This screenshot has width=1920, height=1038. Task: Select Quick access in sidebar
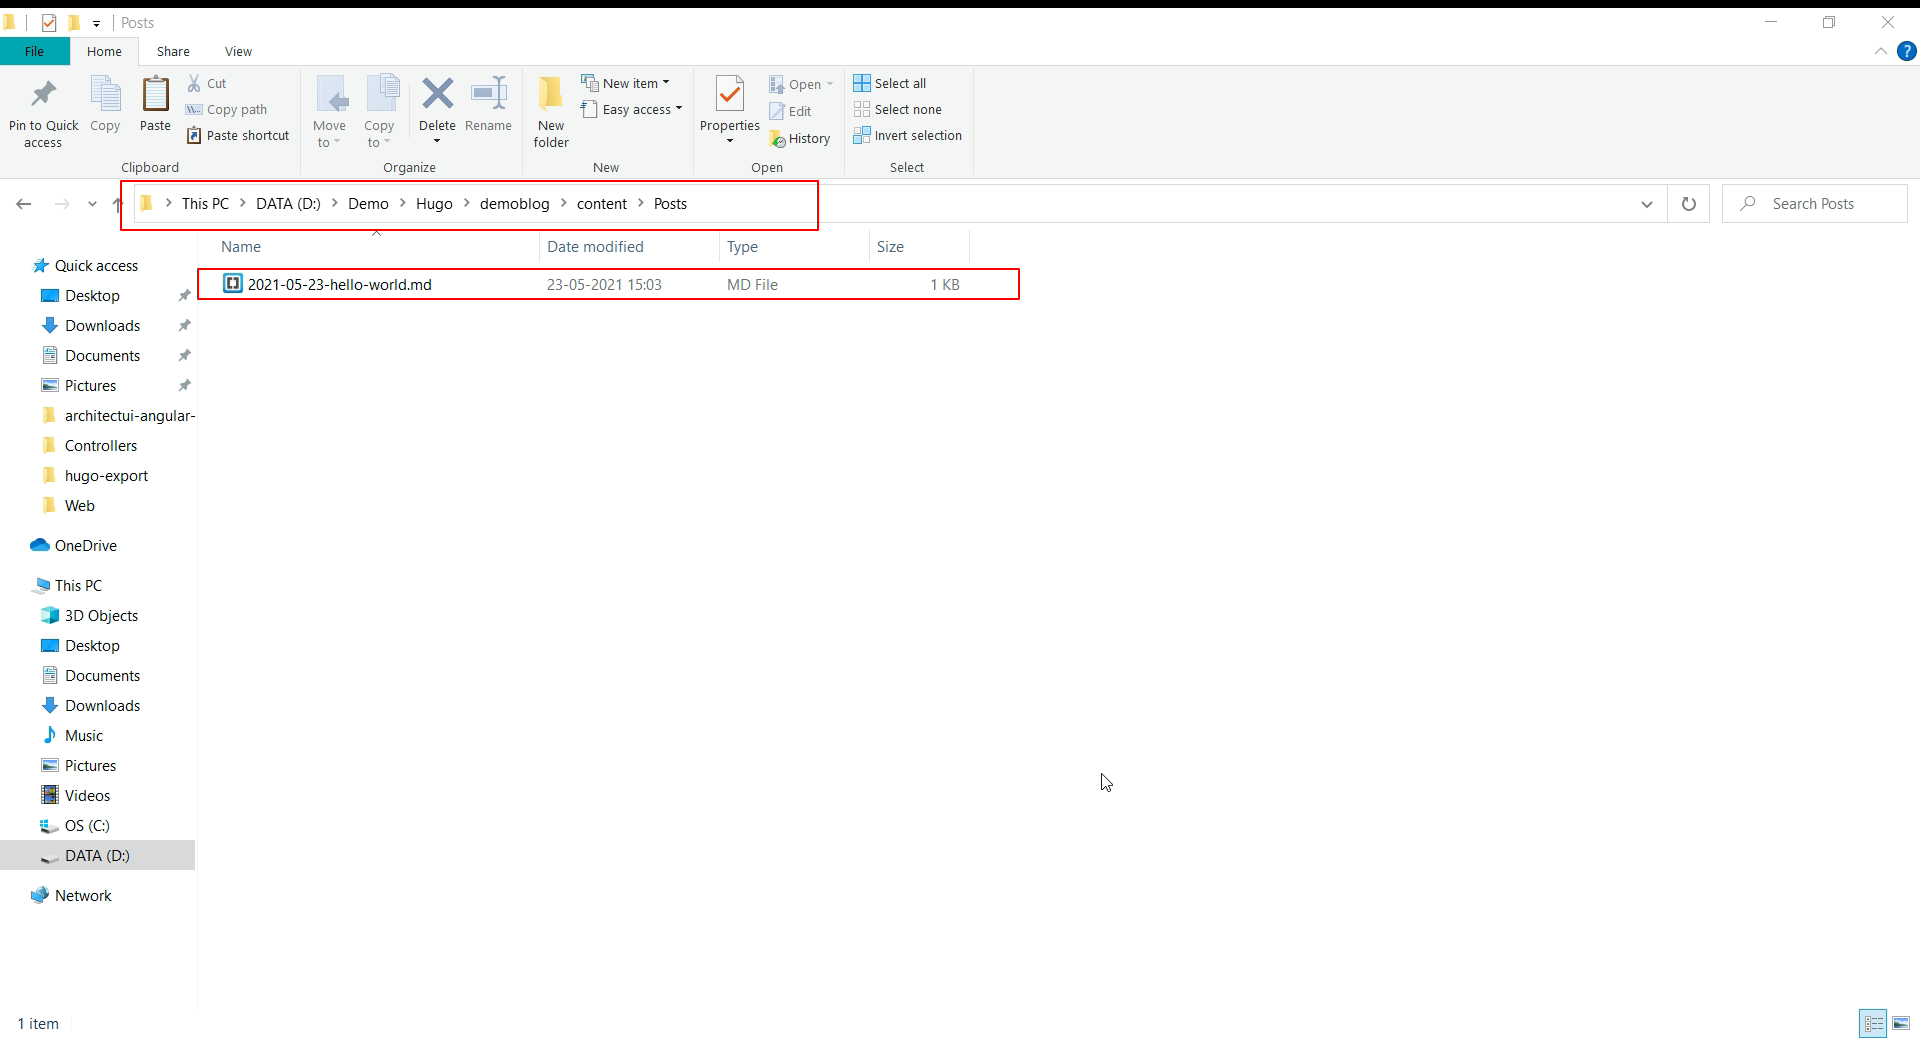pos(96,265)
